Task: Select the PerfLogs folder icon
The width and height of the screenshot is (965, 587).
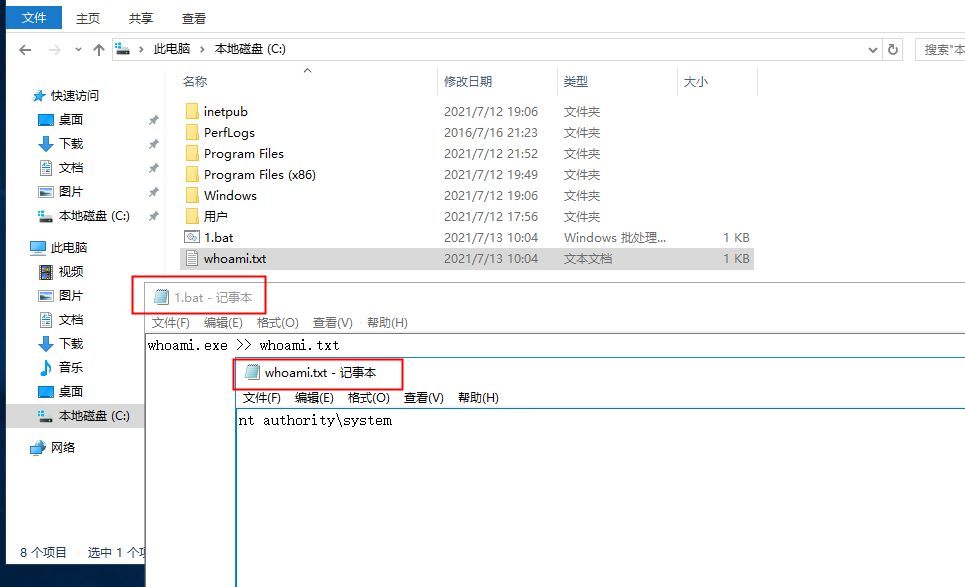Action: pos(192,132)
